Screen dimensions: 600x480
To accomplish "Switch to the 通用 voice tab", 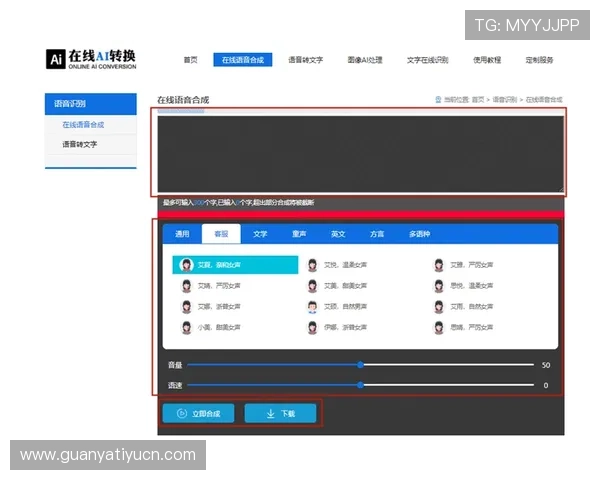I will [x=182, y=234].
